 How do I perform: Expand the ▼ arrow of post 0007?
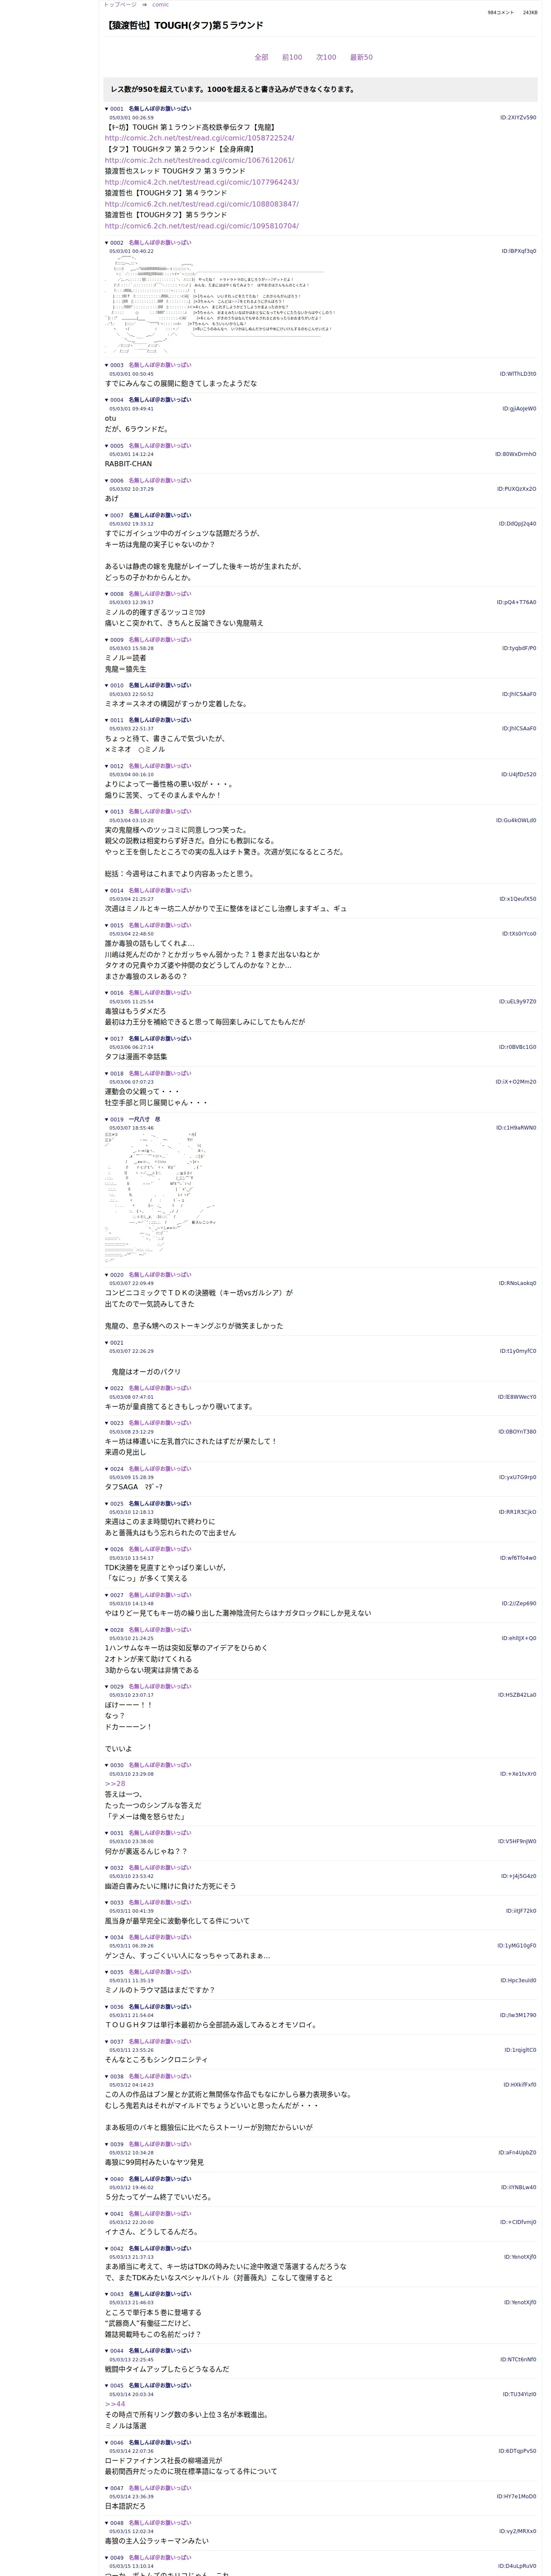point(107,516)
